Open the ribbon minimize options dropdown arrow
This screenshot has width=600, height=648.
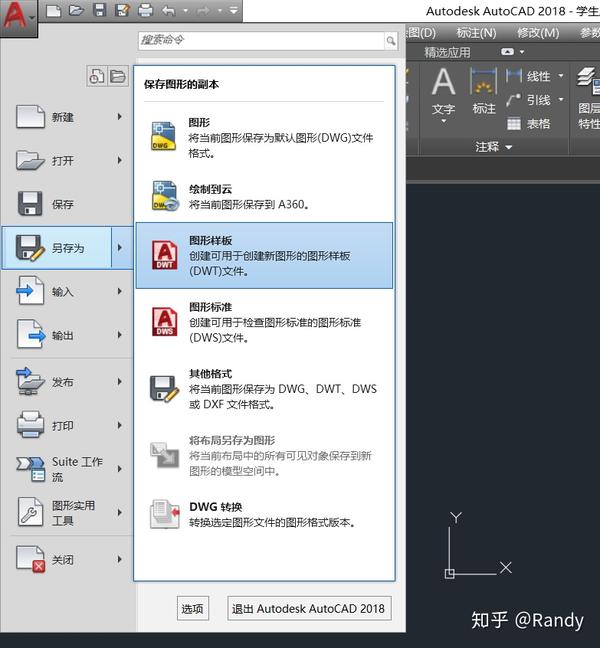click(x=522, y=52)
